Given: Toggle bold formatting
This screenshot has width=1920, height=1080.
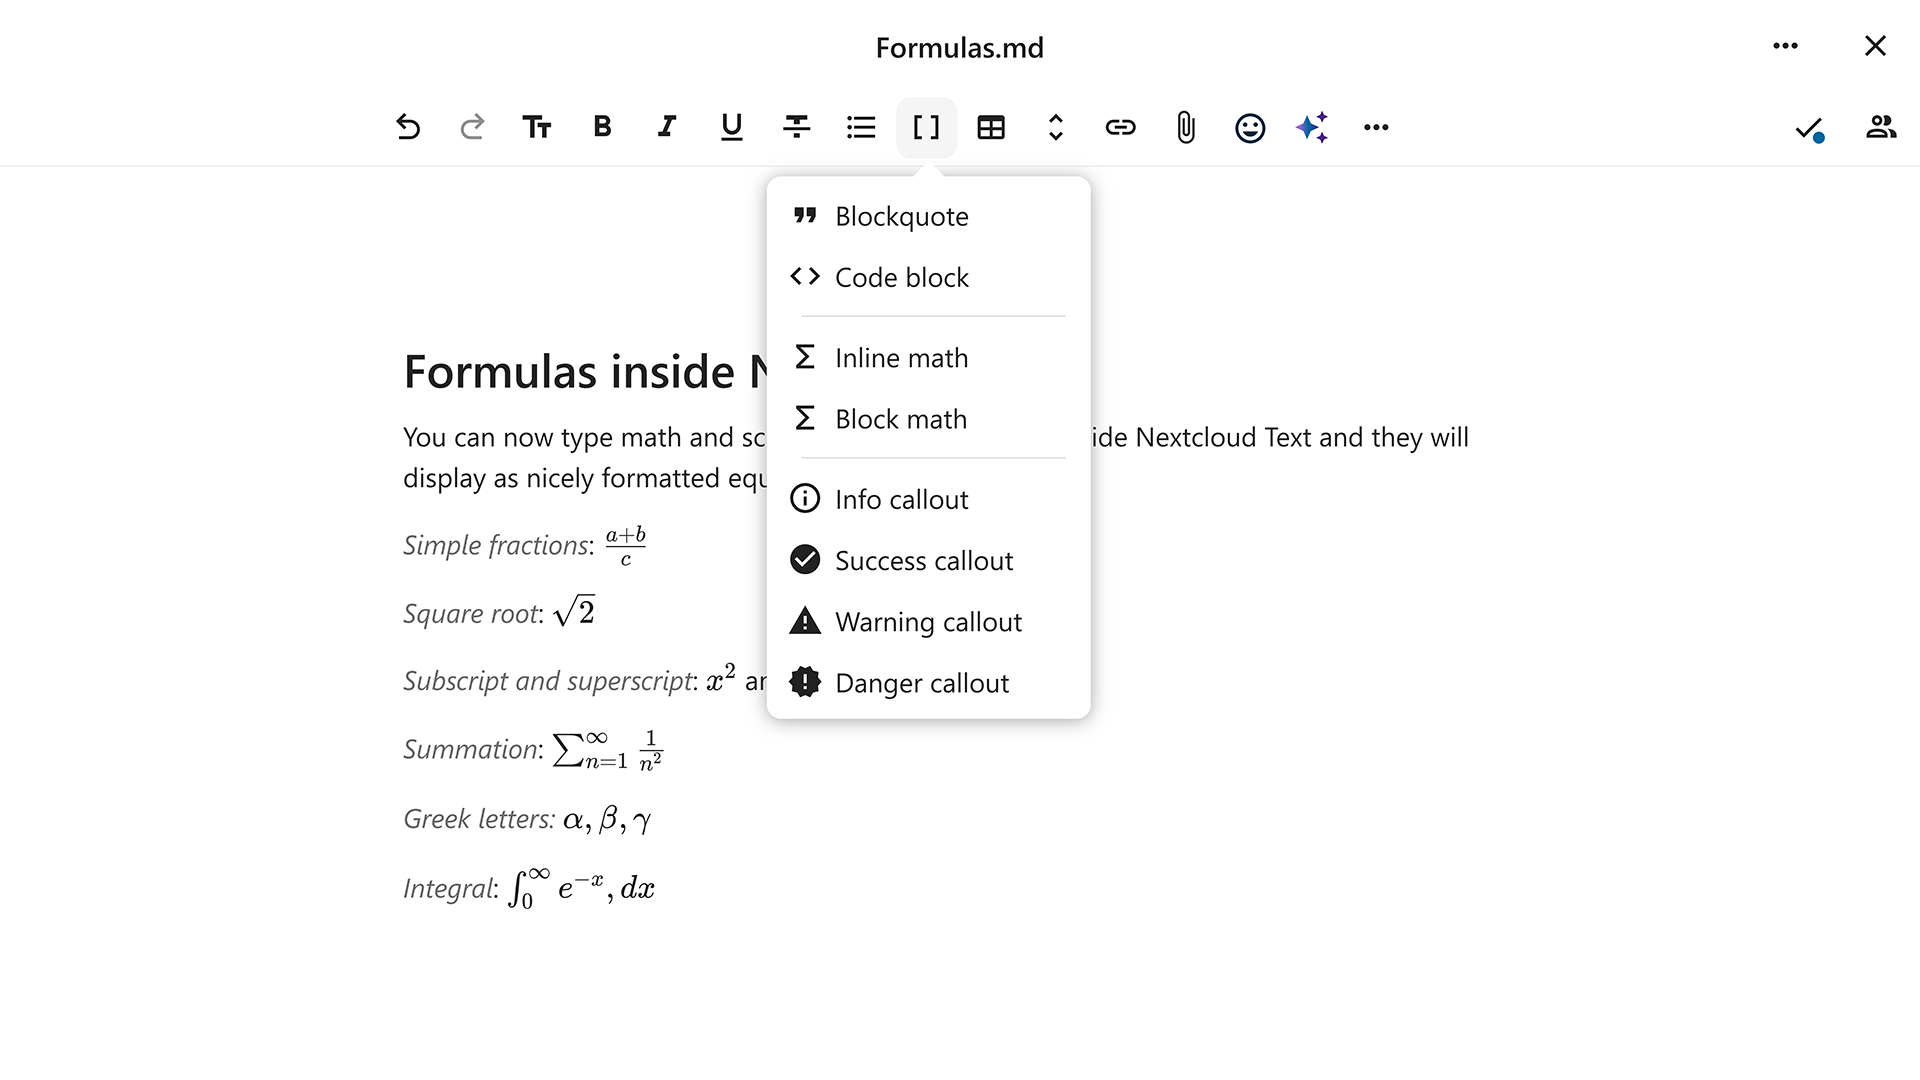Looking at the screenshot, I should [602, 127].
